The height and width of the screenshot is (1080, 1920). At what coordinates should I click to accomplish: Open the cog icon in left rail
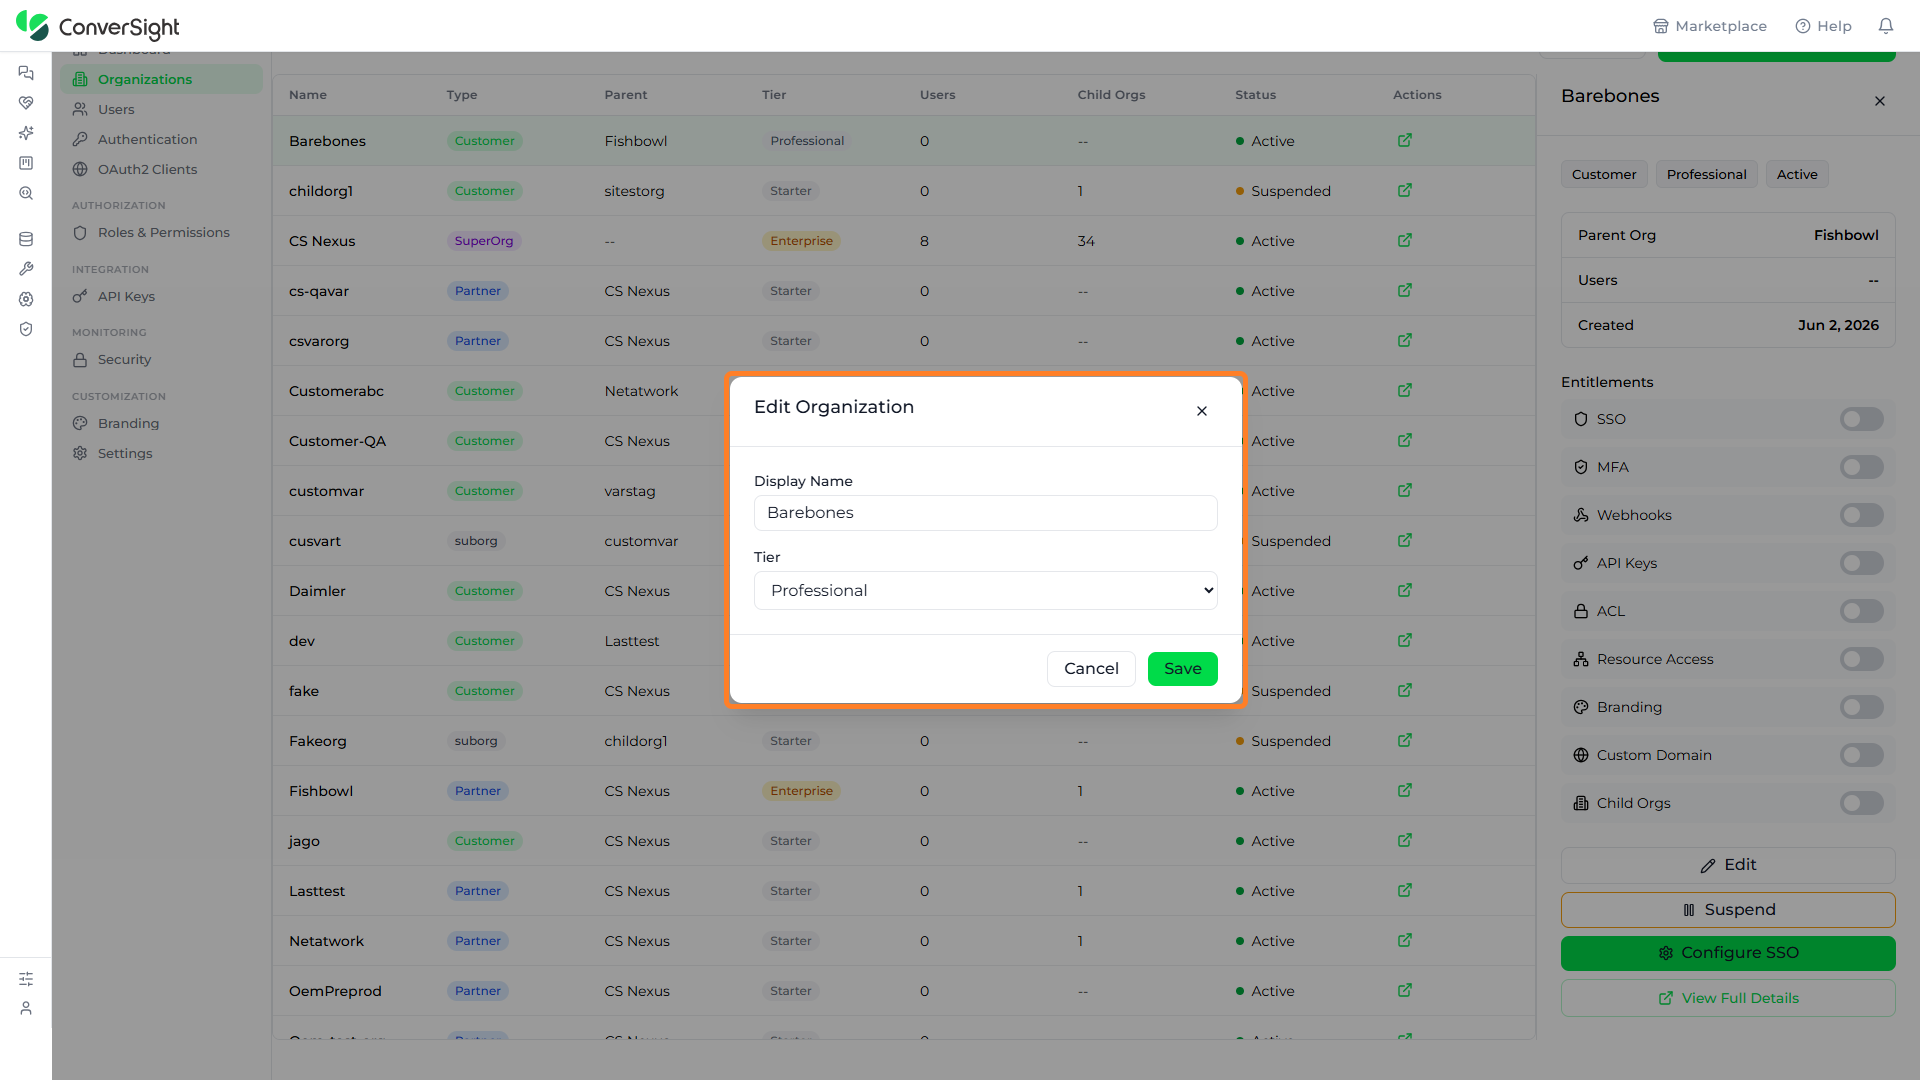26,299
